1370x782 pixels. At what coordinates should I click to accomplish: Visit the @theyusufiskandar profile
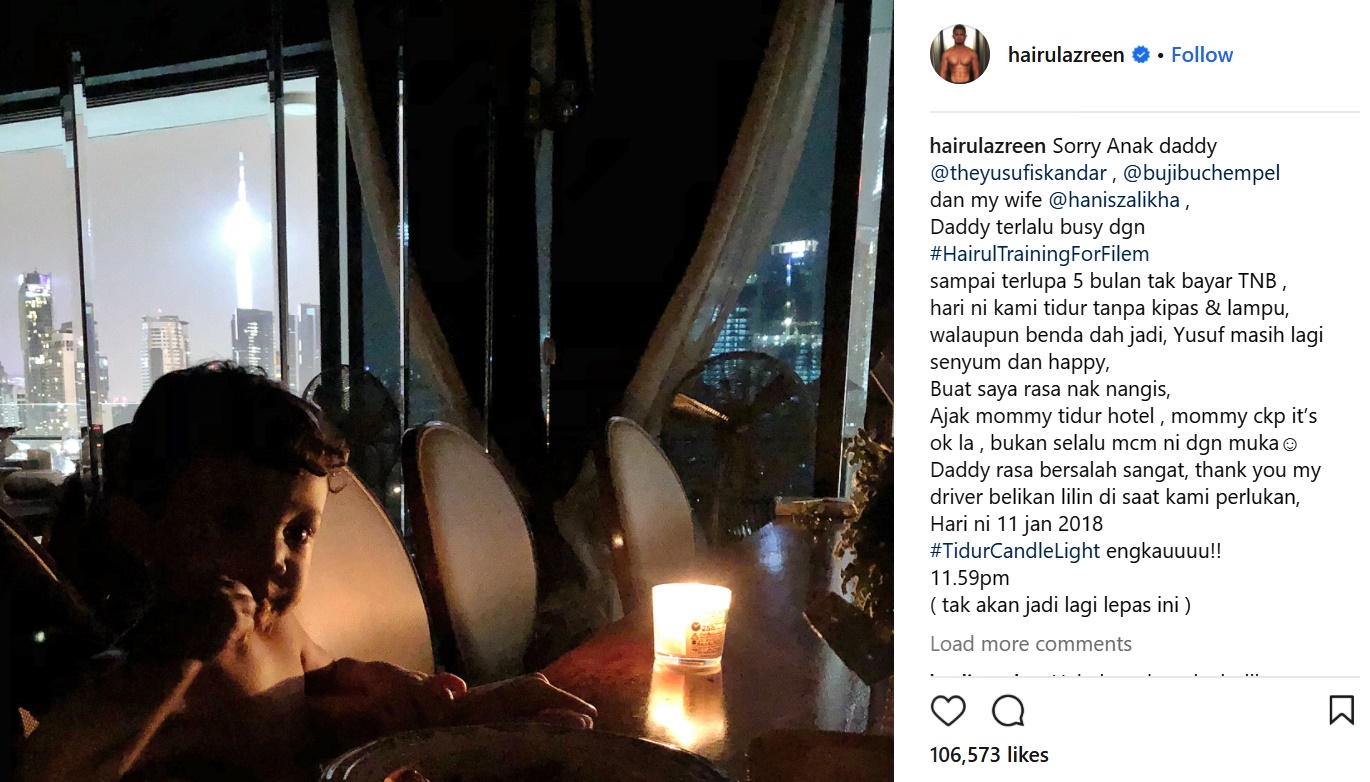coord(1019,173)
